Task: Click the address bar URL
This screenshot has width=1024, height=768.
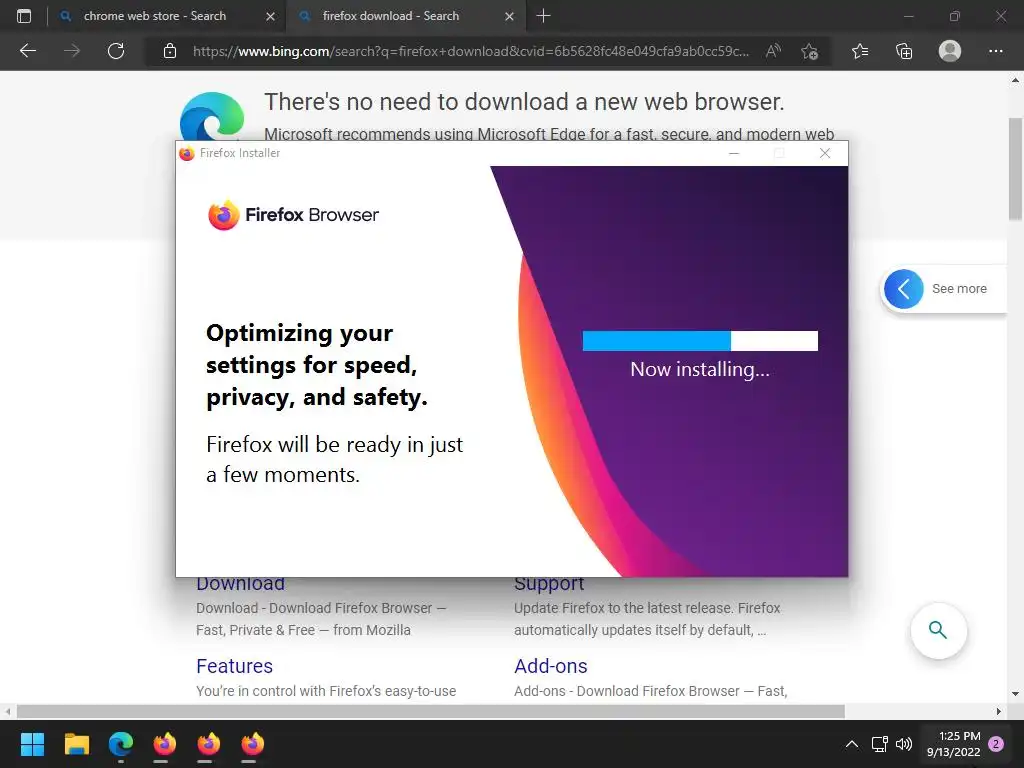Action: pyautogui.click(x=471, y=51)
